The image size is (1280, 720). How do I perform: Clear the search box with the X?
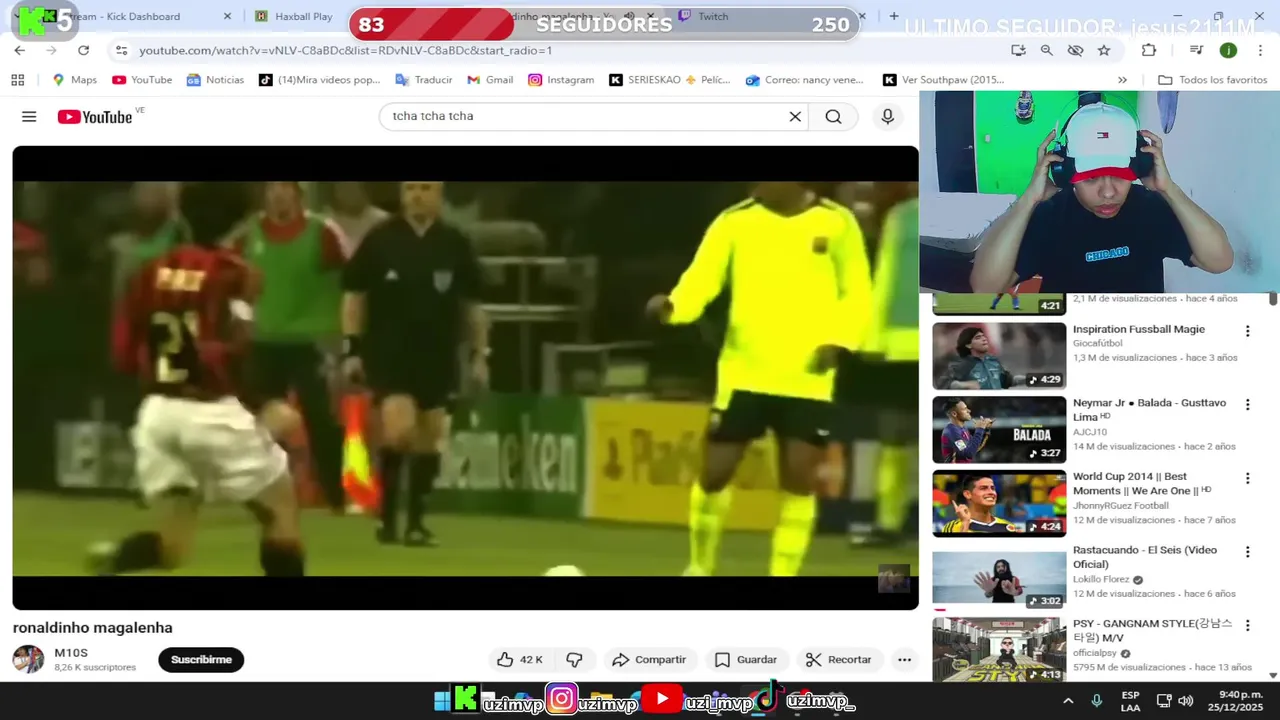coord(795,117)
